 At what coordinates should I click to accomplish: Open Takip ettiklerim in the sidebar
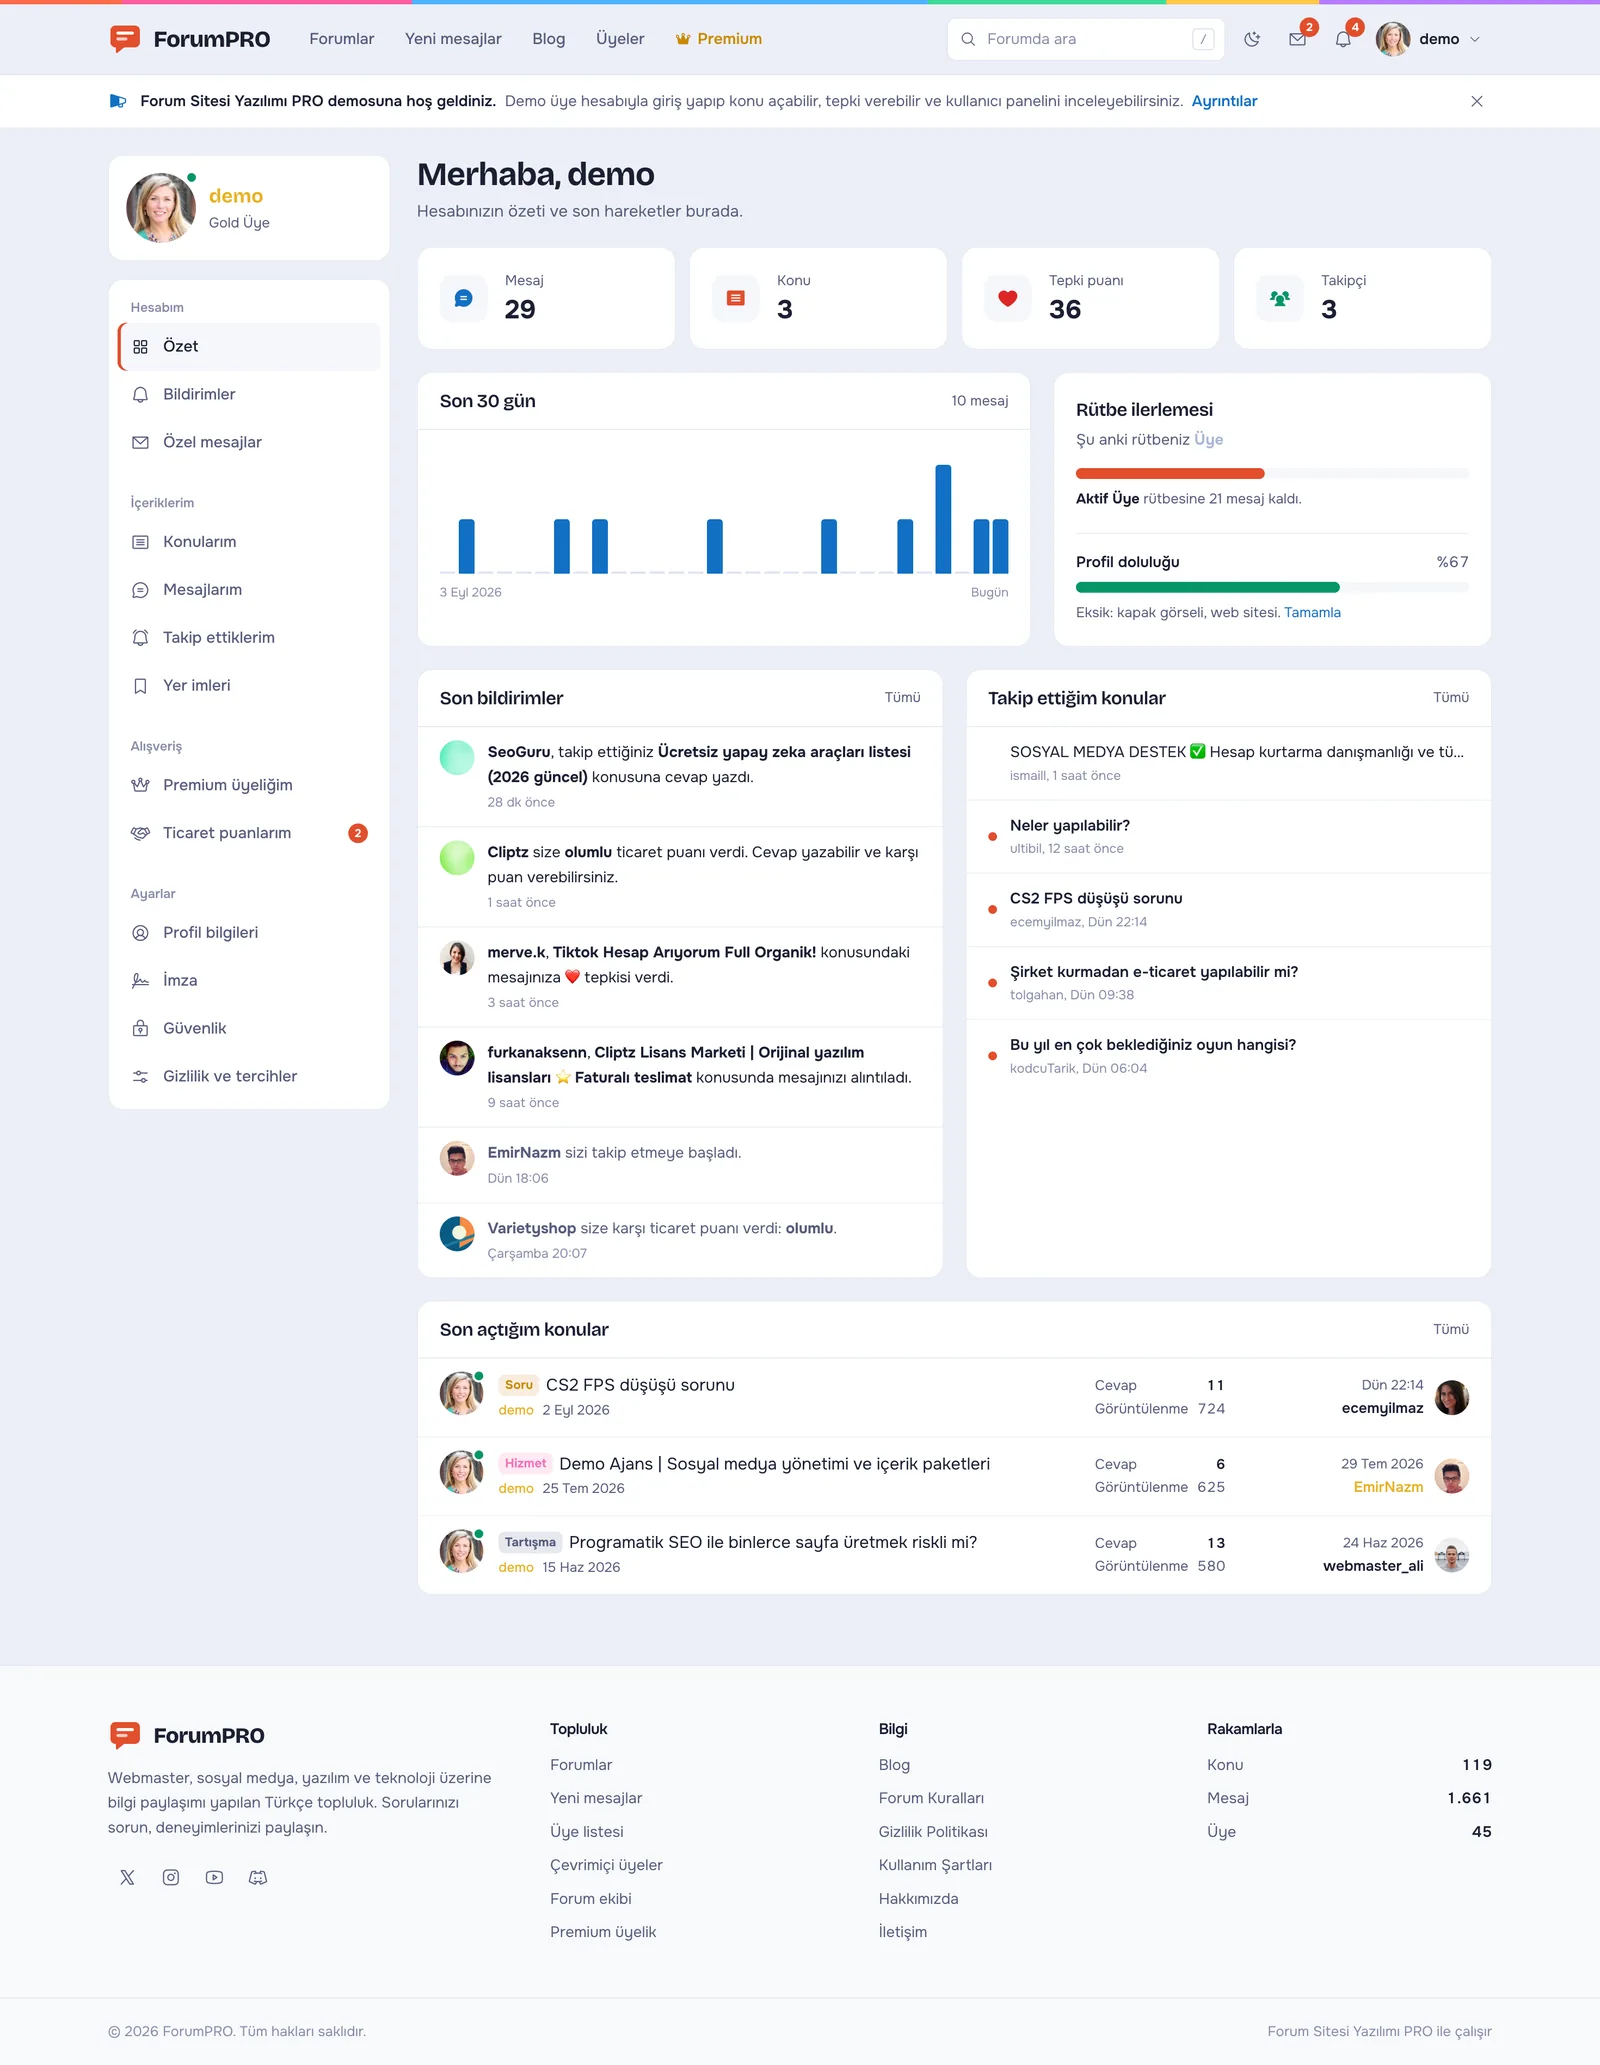click(249, 638)
